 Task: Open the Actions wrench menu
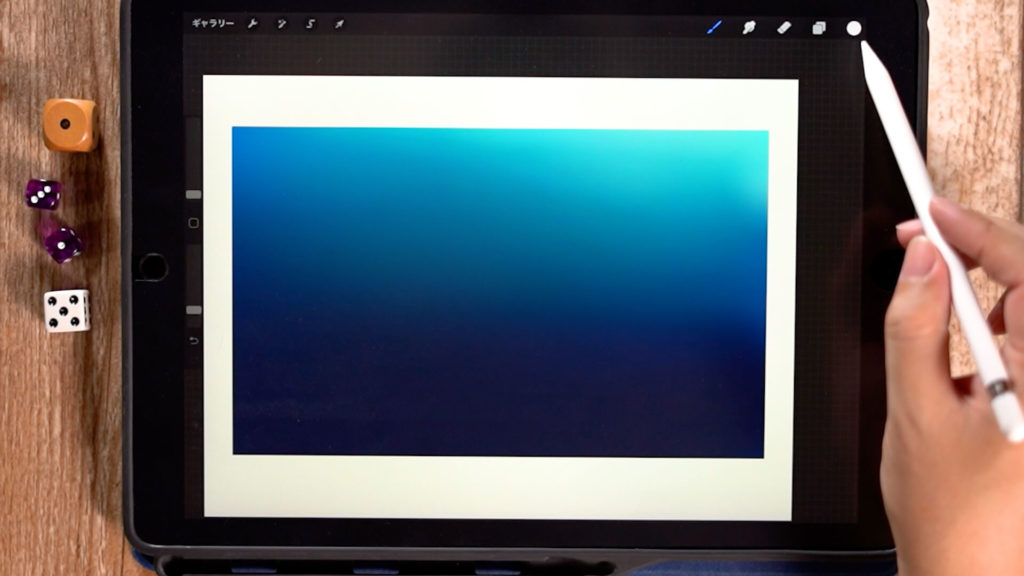(x=252, y=24)
